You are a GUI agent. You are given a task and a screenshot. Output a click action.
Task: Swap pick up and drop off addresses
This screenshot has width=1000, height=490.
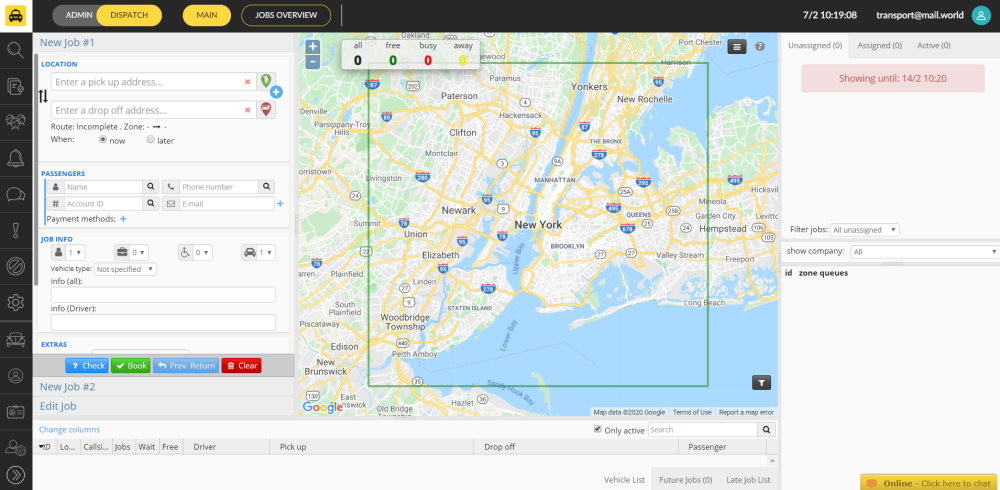tap(43, 96)
